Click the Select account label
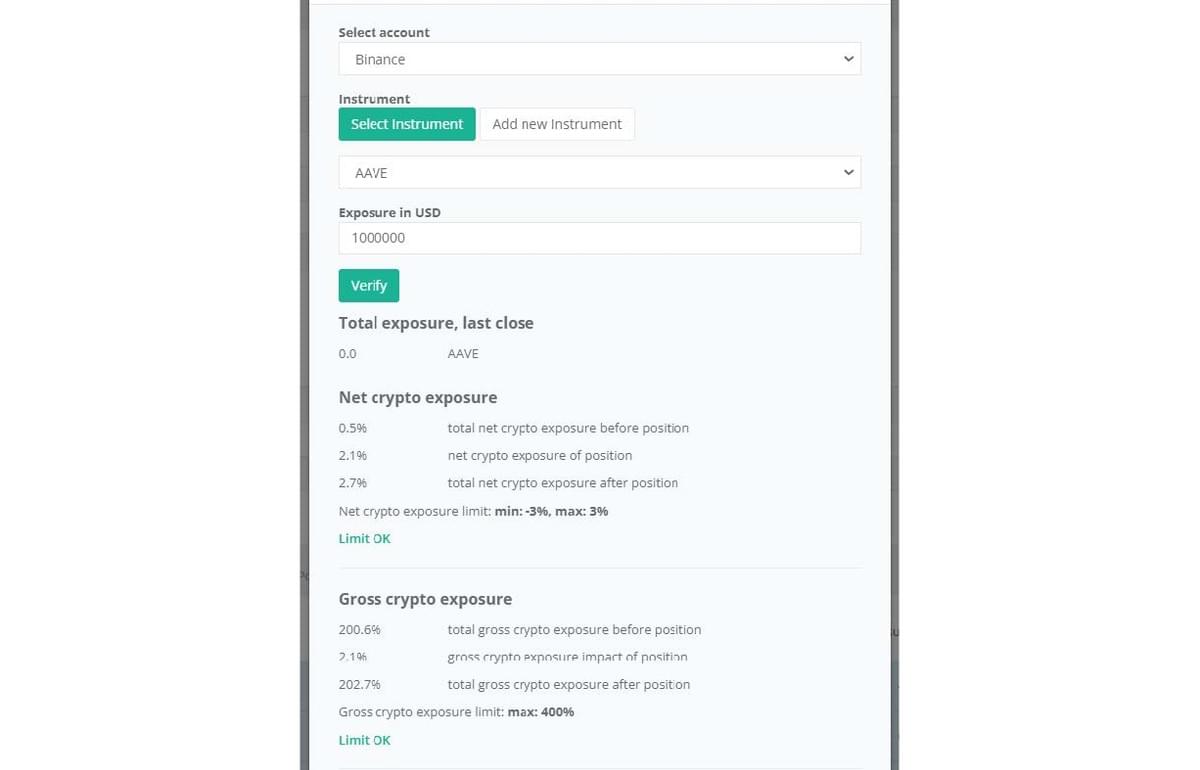1200x770 pixels. (x=384, y=32)
